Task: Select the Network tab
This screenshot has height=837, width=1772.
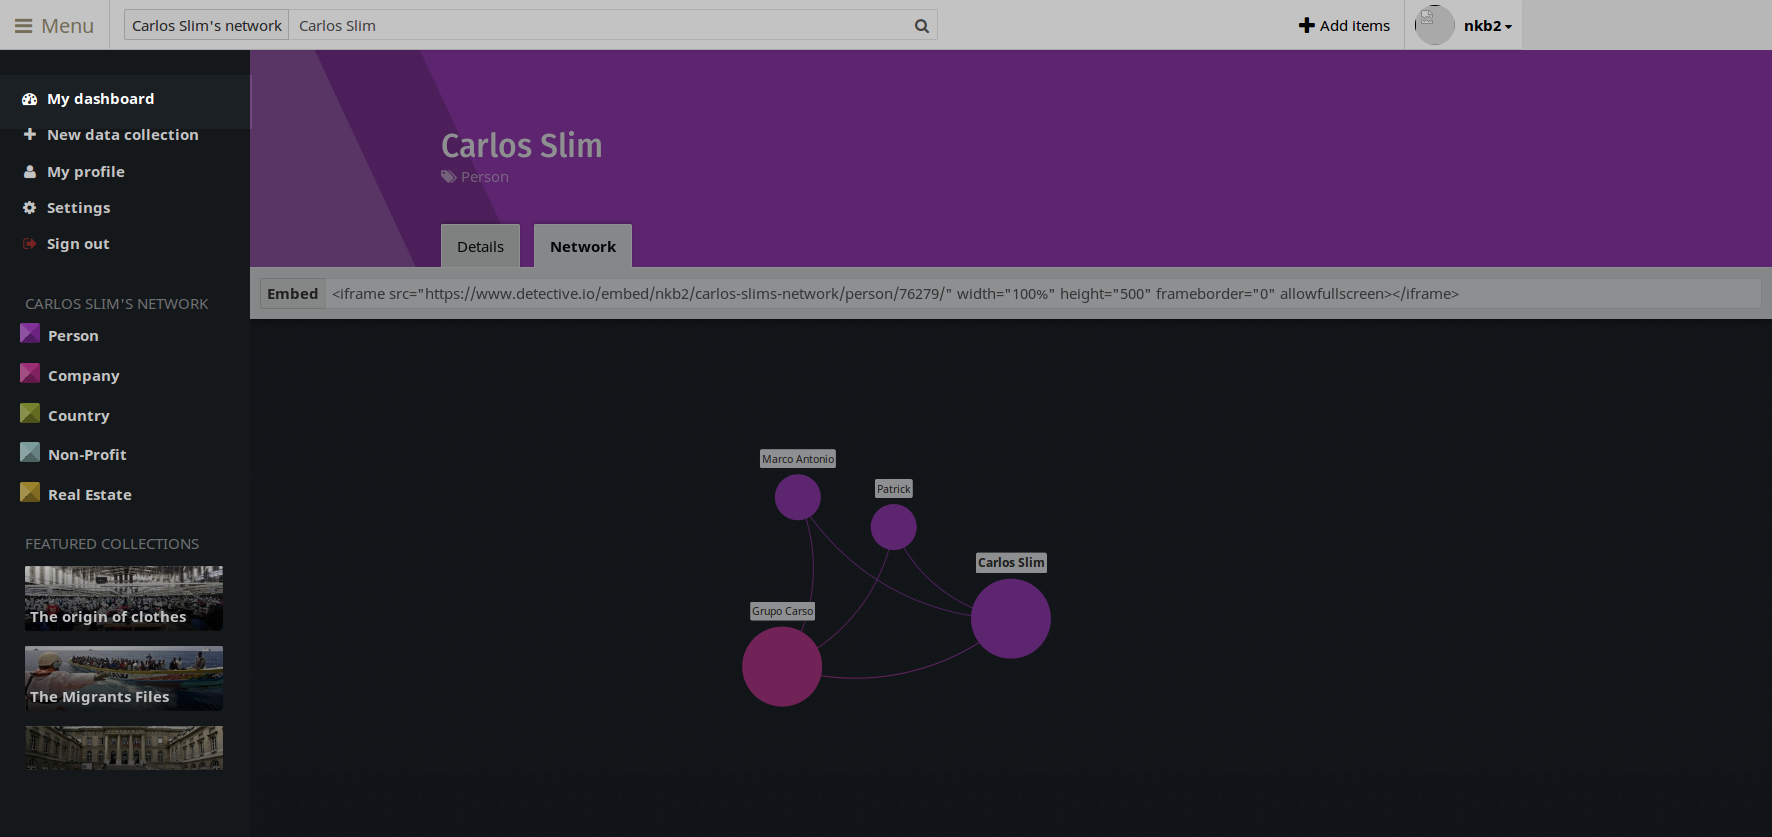Action: (583, 246)
